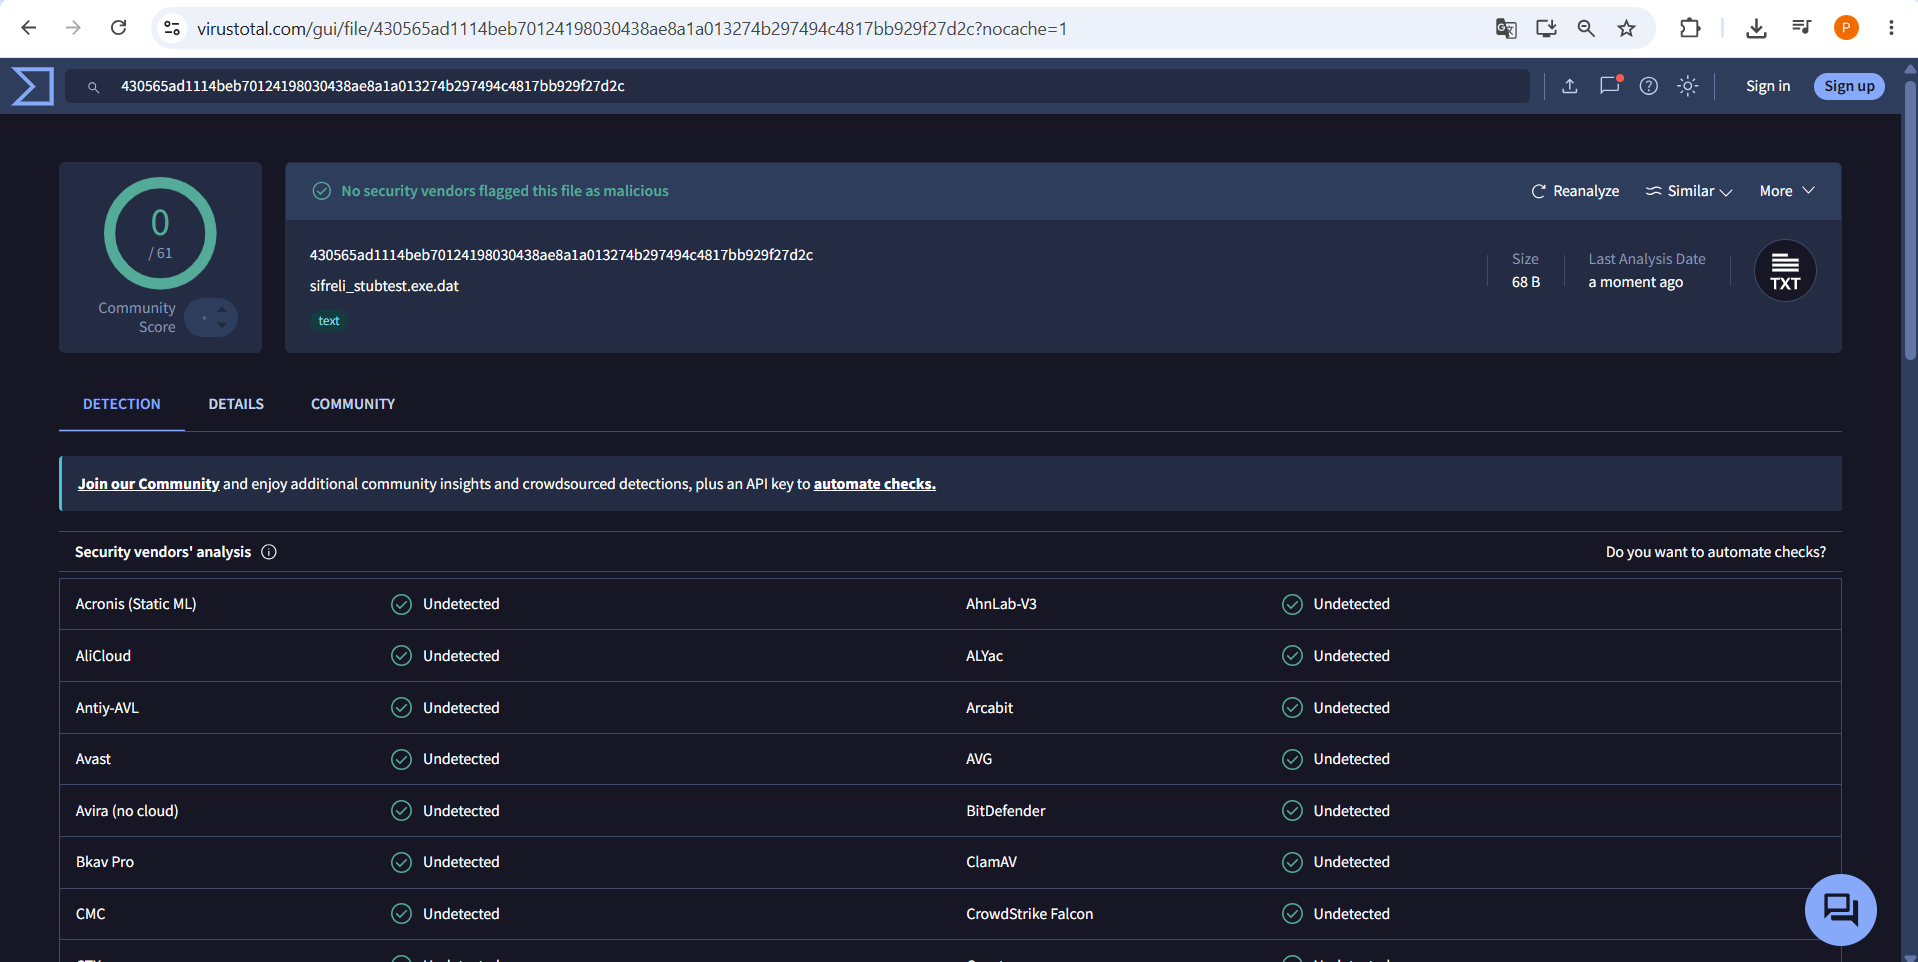
Task: Expand the Similar dropdown
Action: (1689, 191)
